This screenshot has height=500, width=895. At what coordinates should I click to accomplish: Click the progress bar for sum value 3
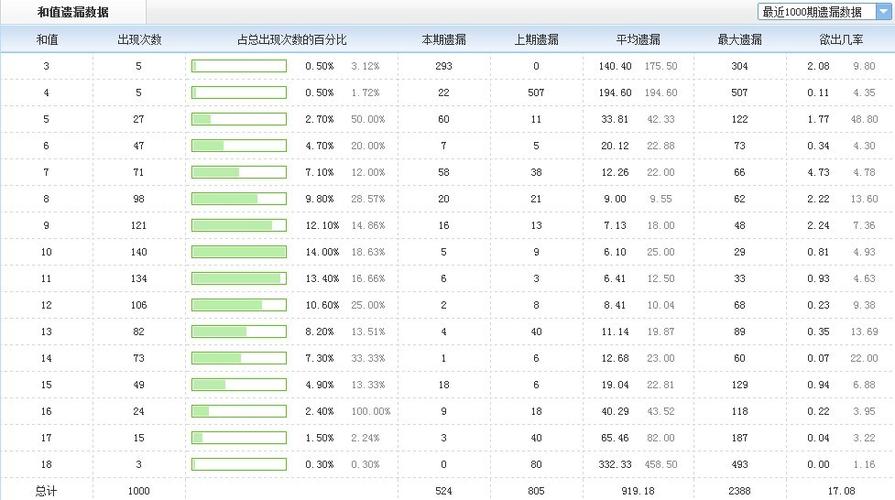(x=239, y=66)
